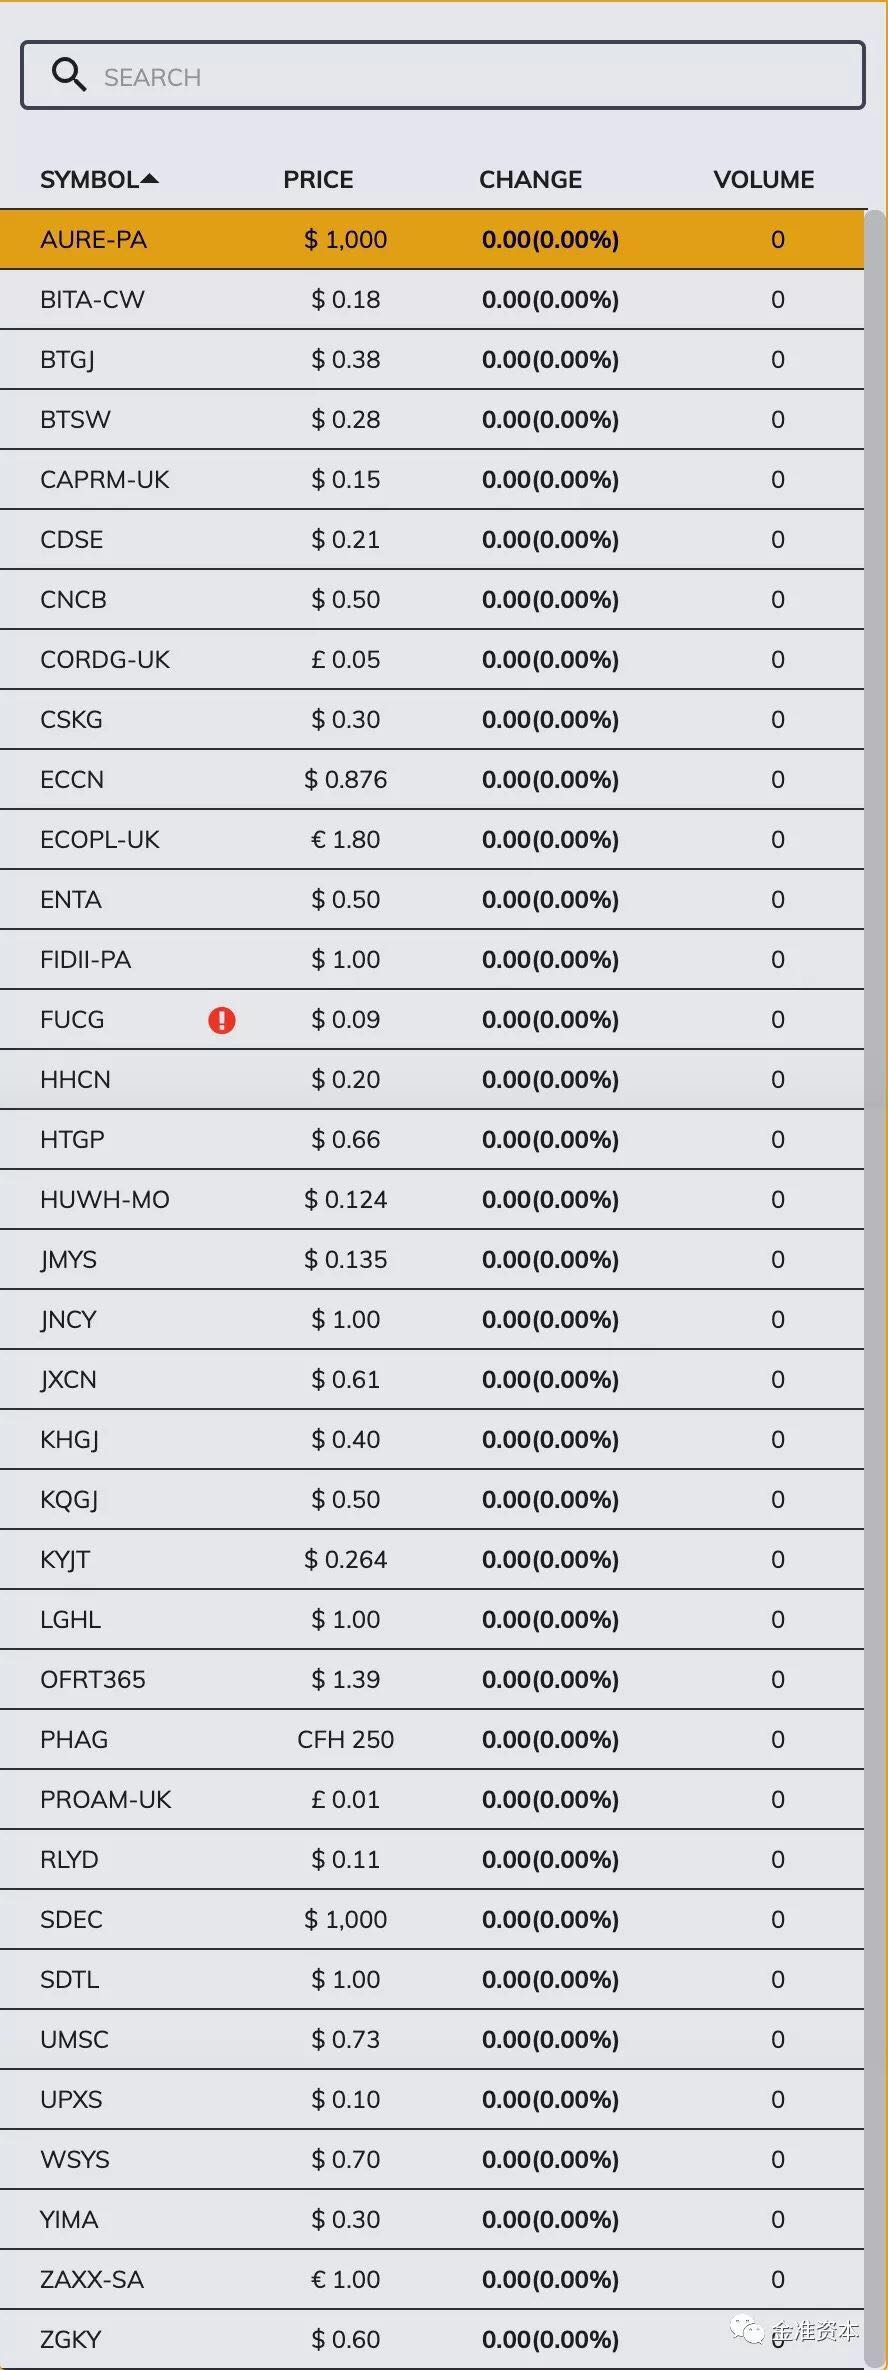Viewport: 888px width, 2370px height.
Task: Sort by the CHANGE column header
Action: [530, 180]
